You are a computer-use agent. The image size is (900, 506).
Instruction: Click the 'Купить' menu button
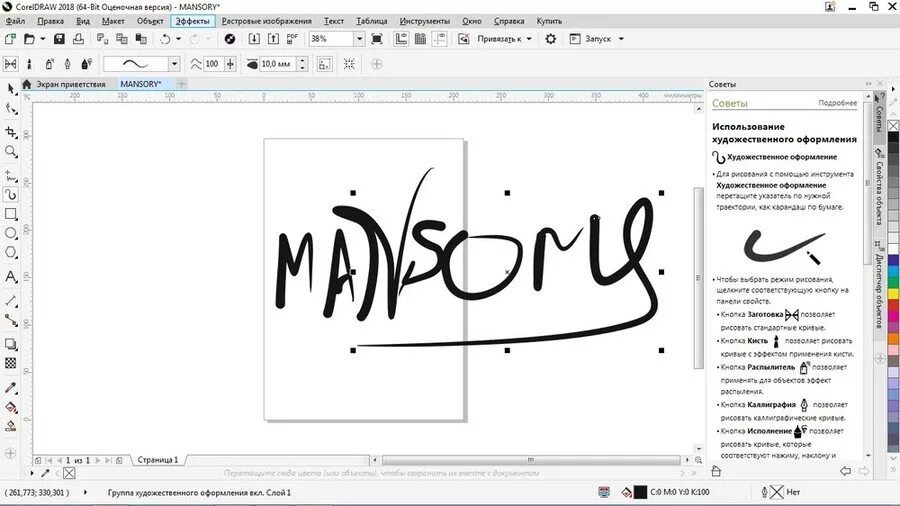[x=549, y=21]
